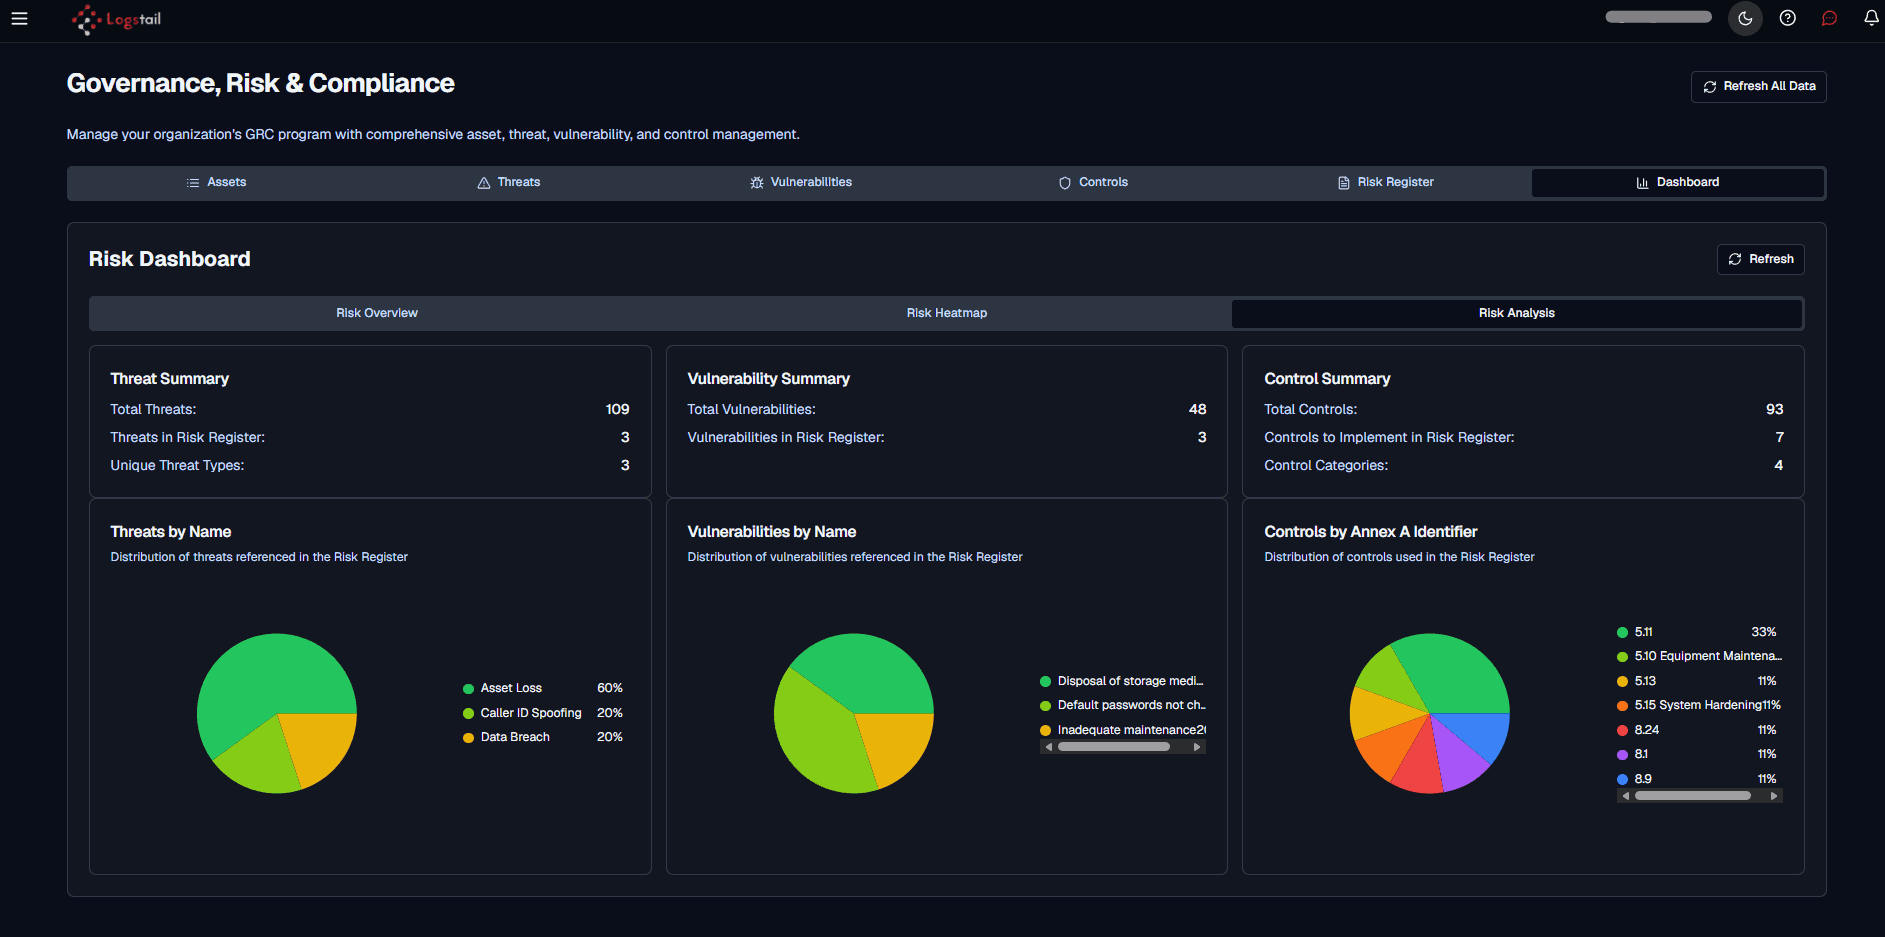Toggle dark mode moon icon
1885x937 pixels.
click(x=1745, y=18)
